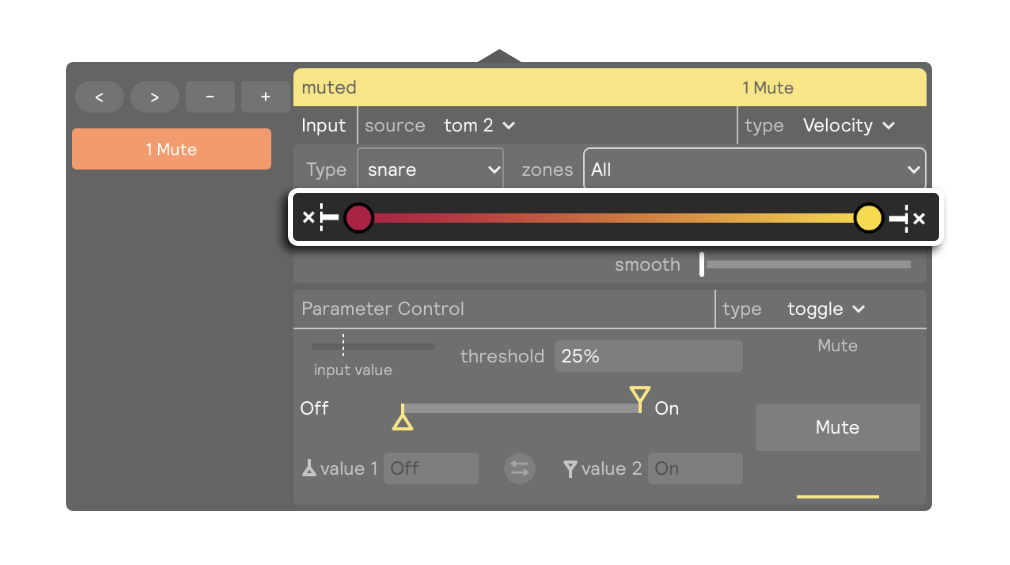1010x565 pixels.
Task: Toggle the Mute parameter button
Action: [837, 427]
